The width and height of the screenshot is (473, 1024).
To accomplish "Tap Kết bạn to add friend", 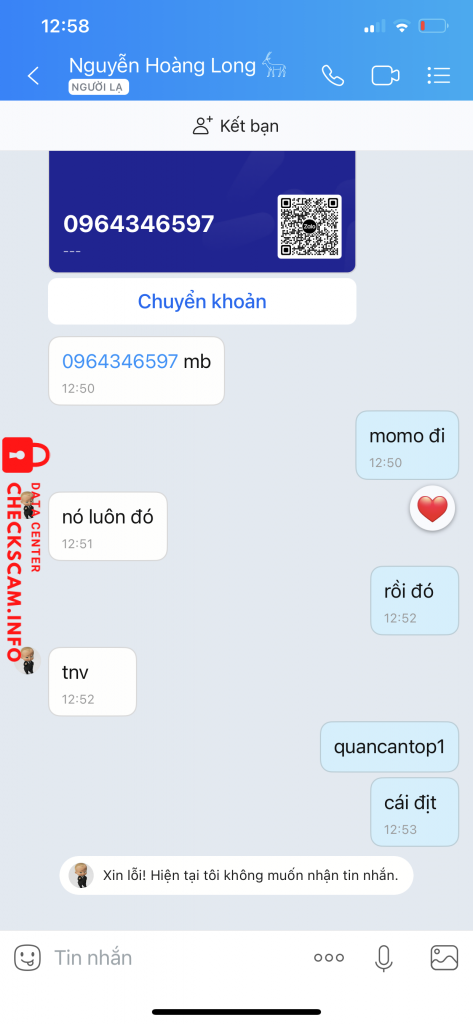I will 236,125.
